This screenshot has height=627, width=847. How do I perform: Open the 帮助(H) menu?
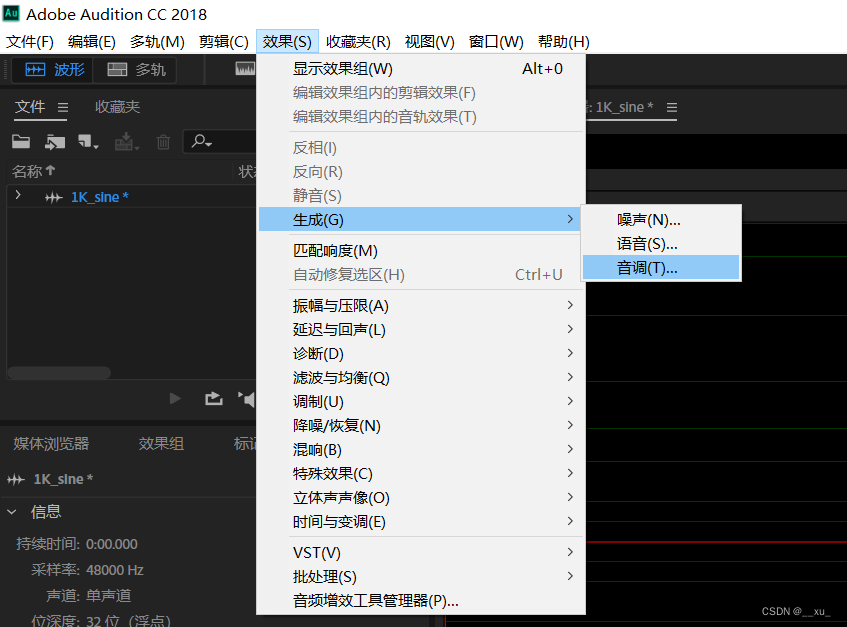563,42
